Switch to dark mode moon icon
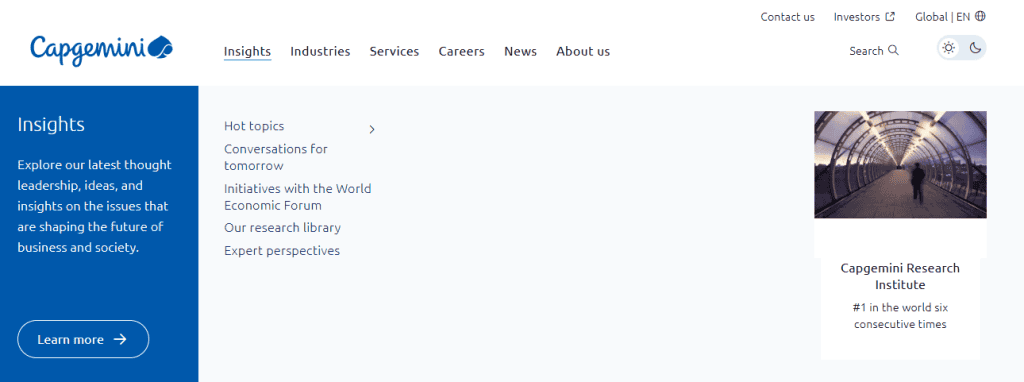This screenshot has width=1024, height=382. [976, 48]
